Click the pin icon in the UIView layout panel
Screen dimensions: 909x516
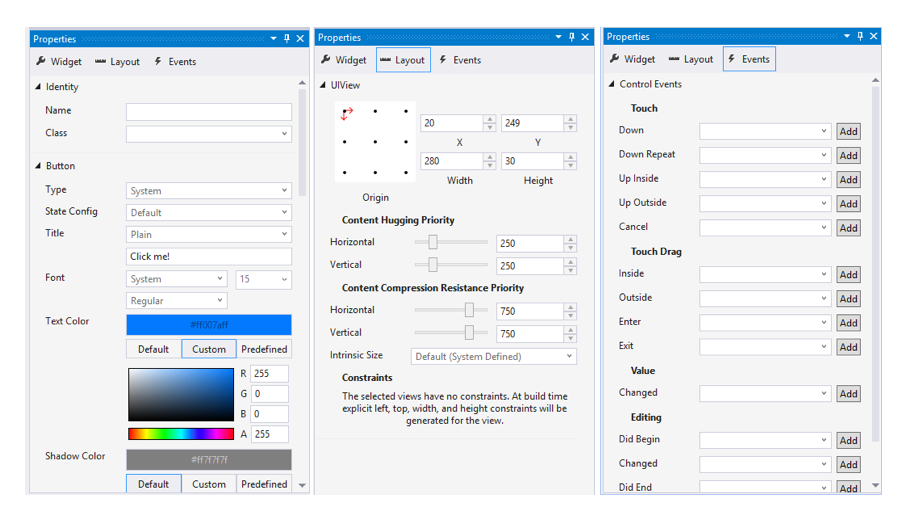[x=571, y=38]
